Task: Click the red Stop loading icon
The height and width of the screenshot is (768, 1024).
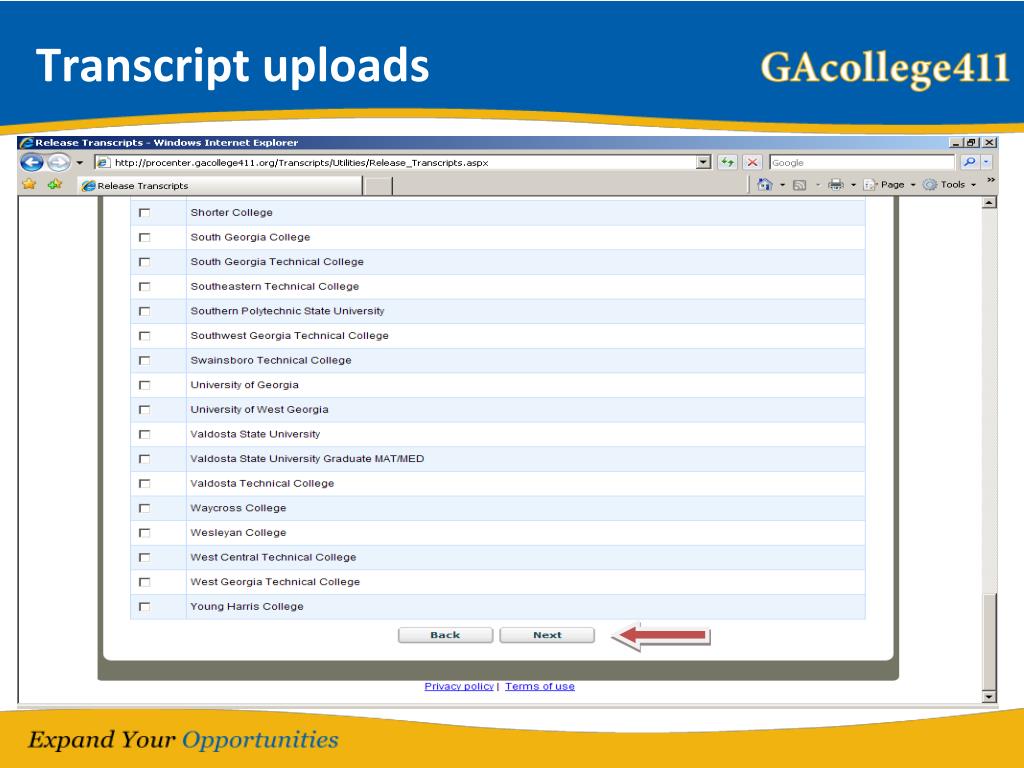Action: click(752, 163)
